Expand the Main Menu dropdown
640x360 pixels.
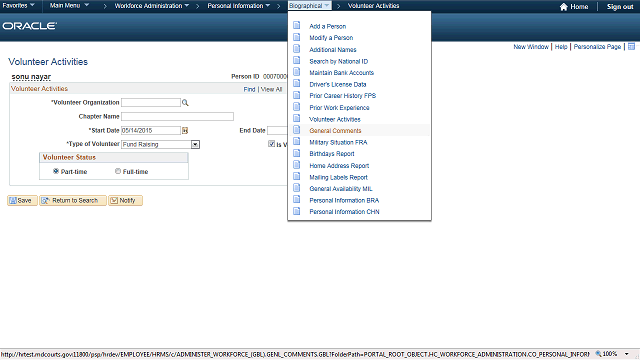point(69,6)
